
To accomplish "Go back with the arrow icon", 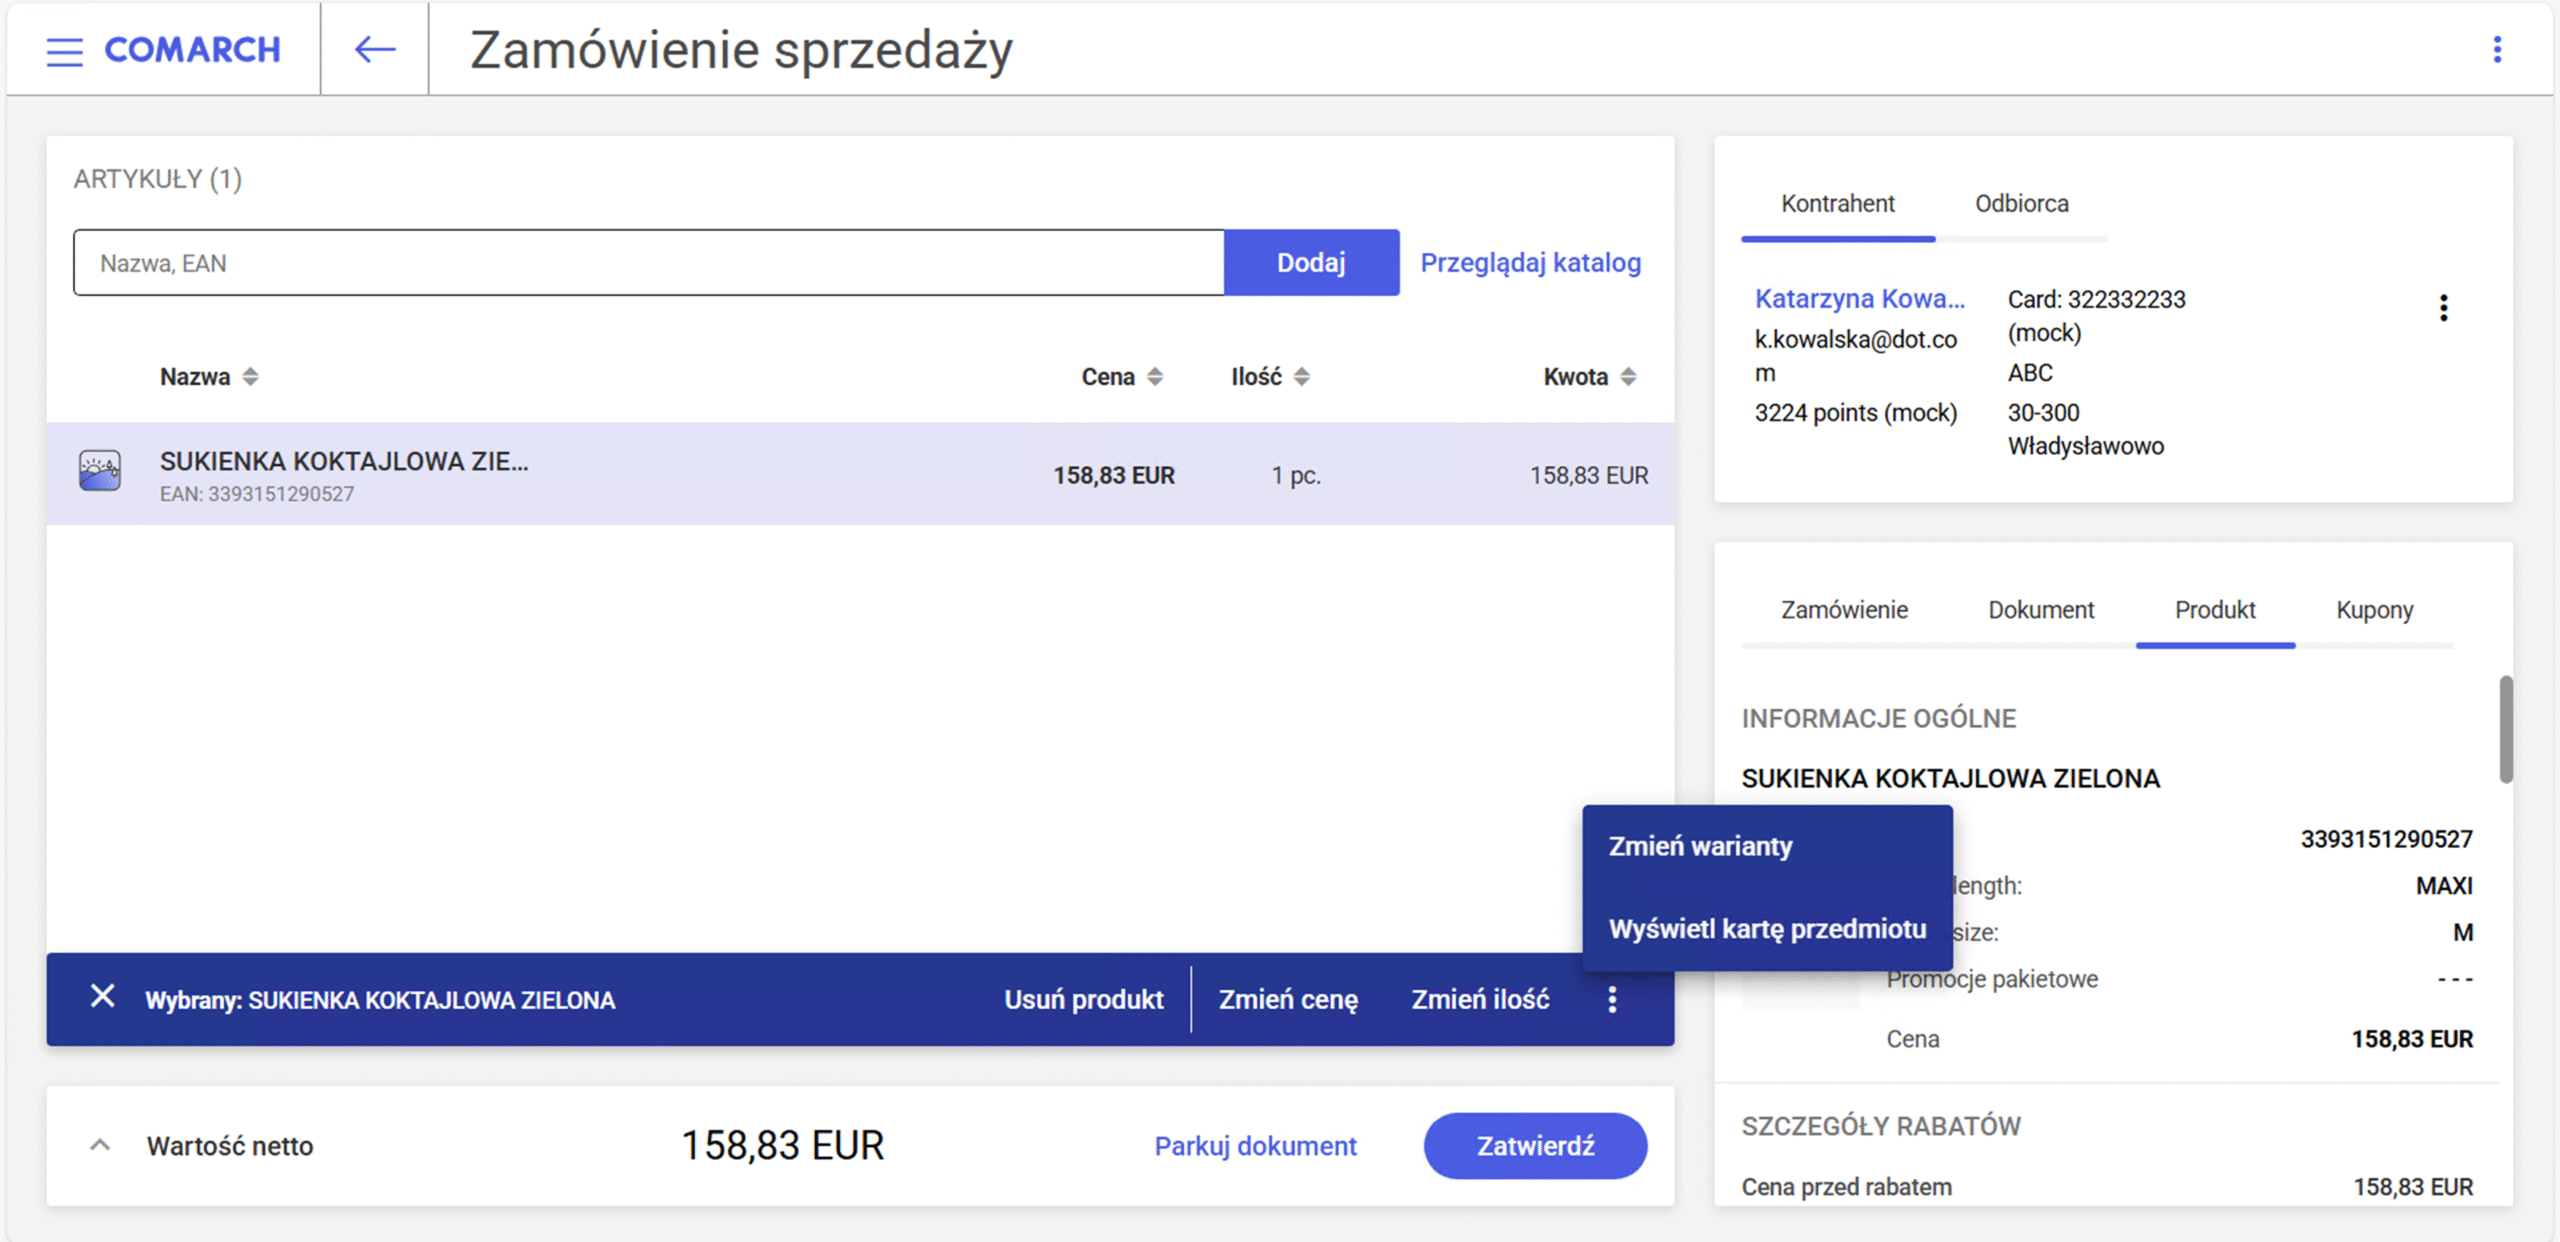I will pos(375,49).
